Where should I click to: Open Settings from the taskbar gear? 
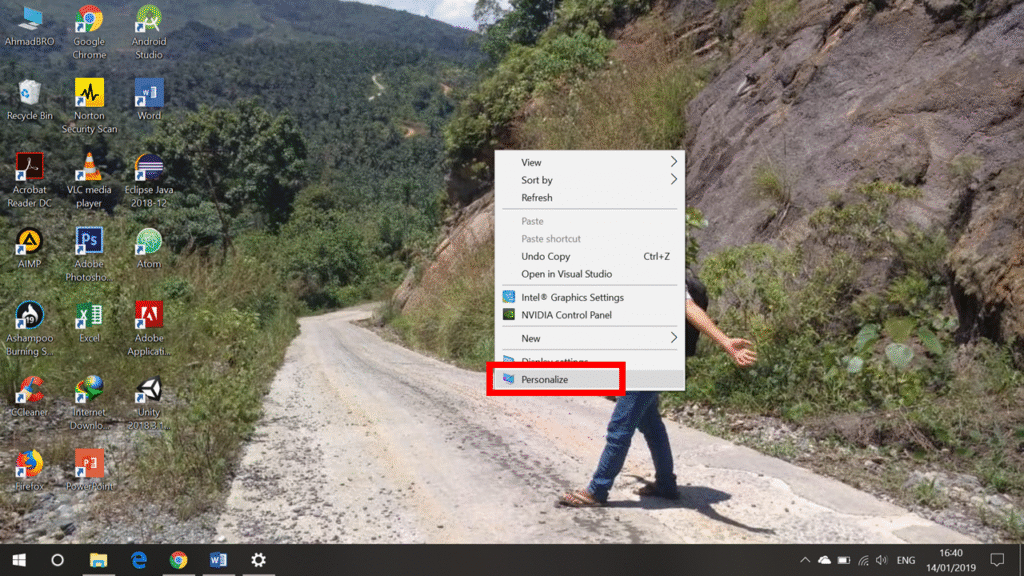click(x=258, y=560)
